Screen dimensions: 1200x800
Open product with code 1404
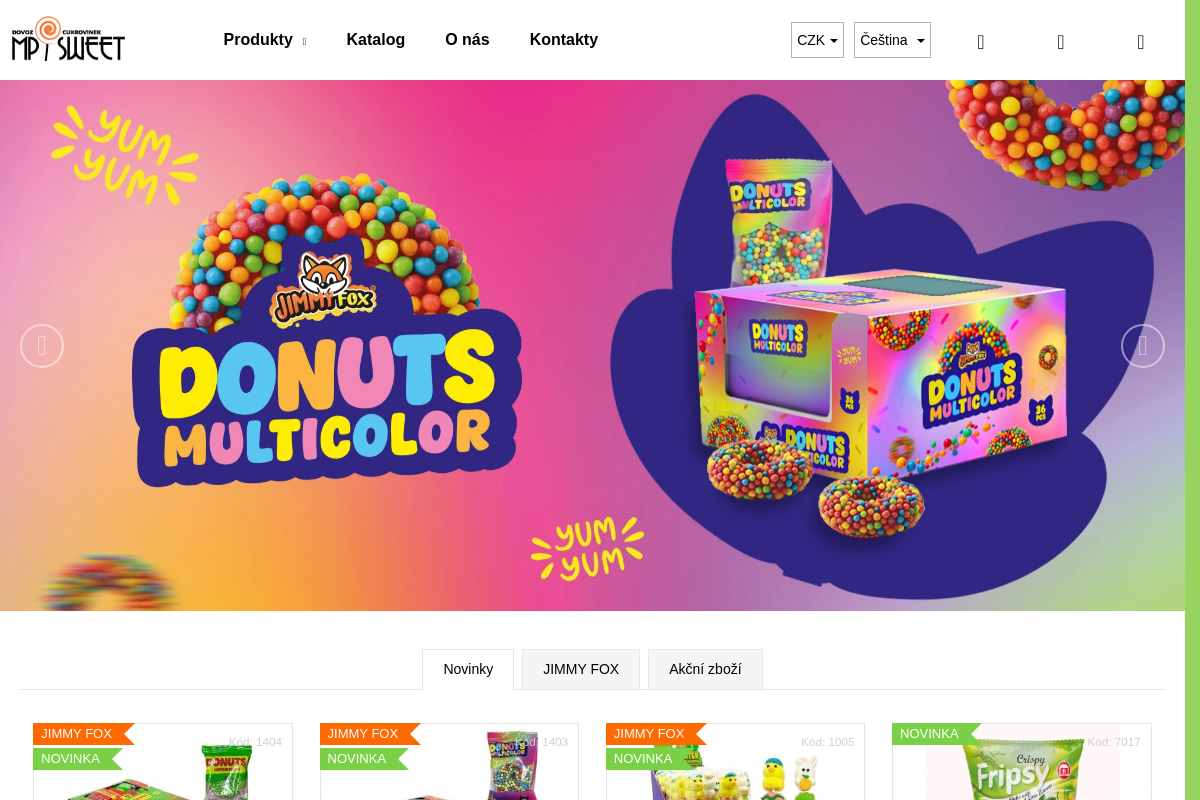pos(163,762)
